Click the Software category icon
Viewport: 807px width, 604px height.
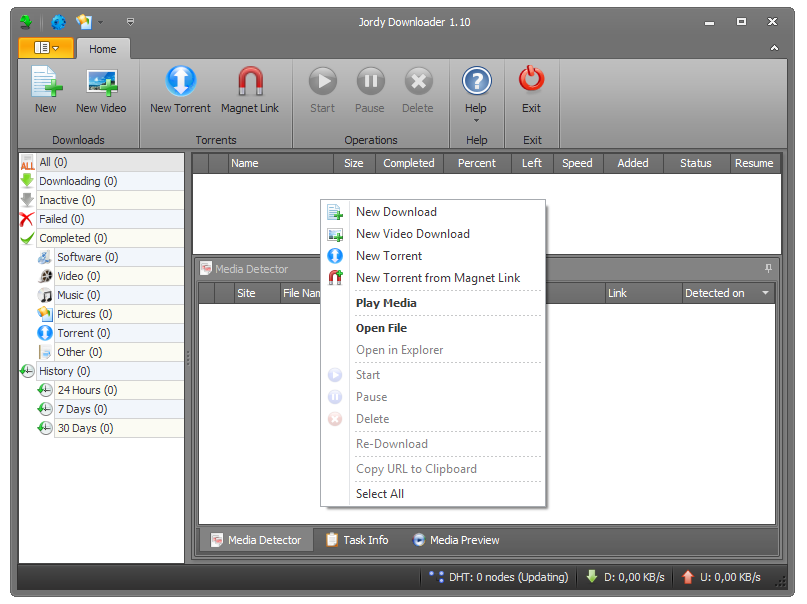pos(45,257)
